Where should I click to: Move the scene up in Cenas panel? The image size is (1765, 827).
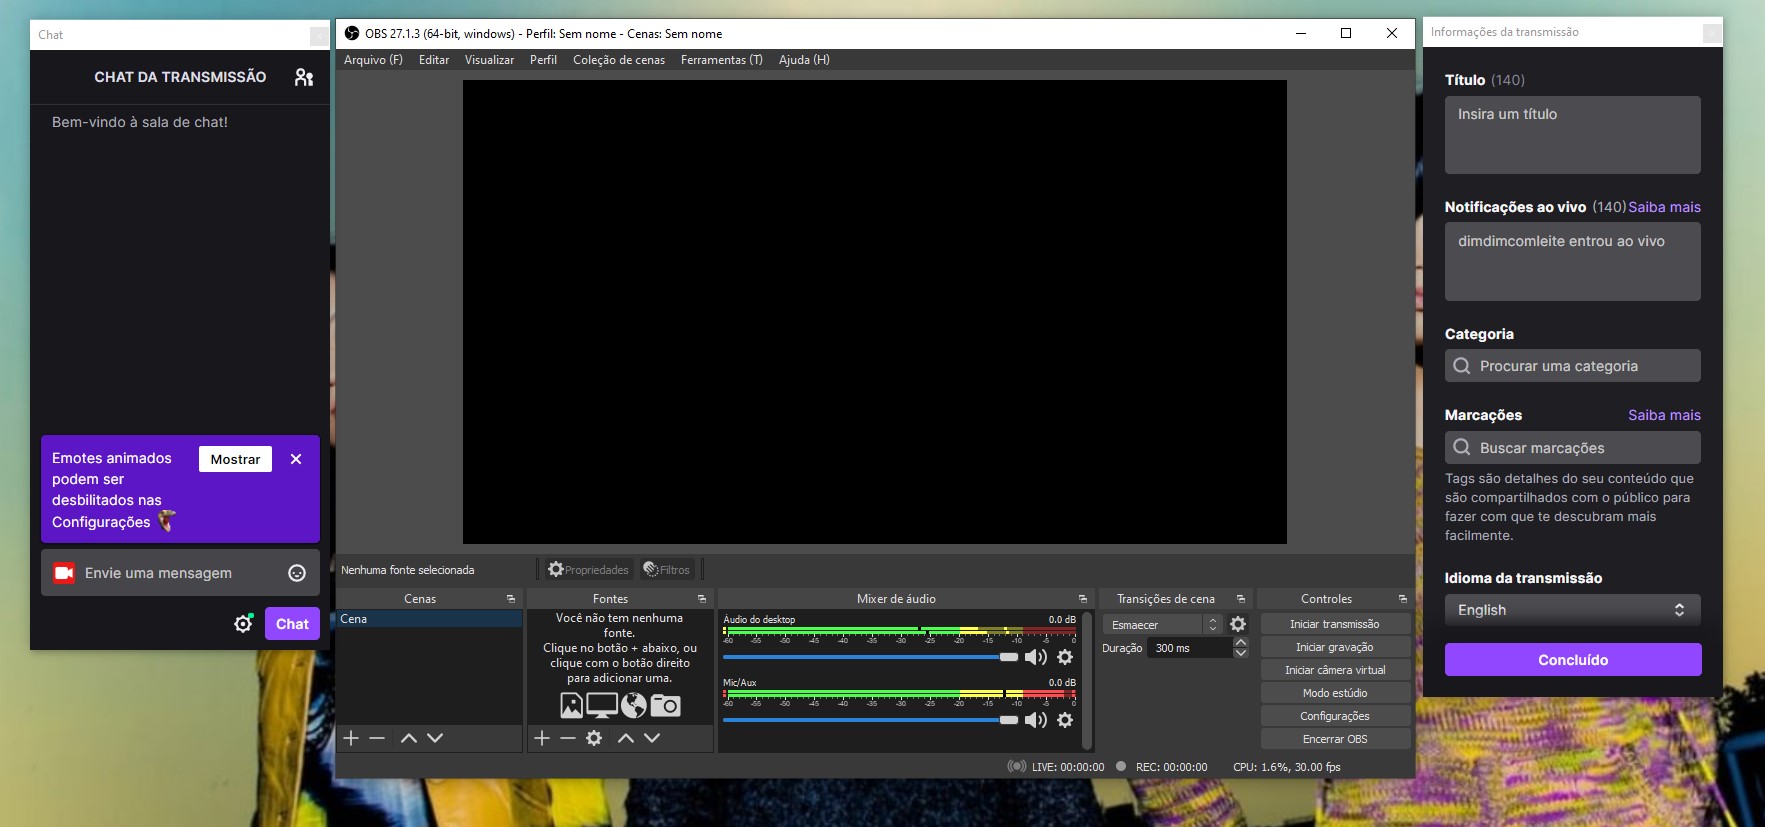click(x=408, y=738)
